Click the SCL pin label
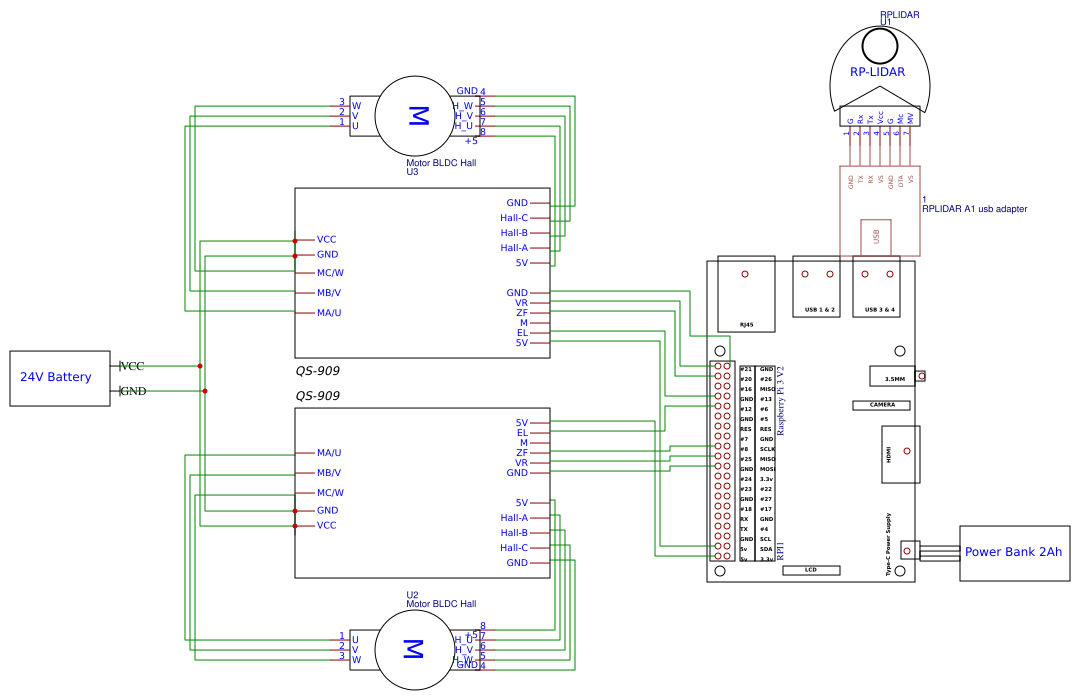 (x=766, y=539)
